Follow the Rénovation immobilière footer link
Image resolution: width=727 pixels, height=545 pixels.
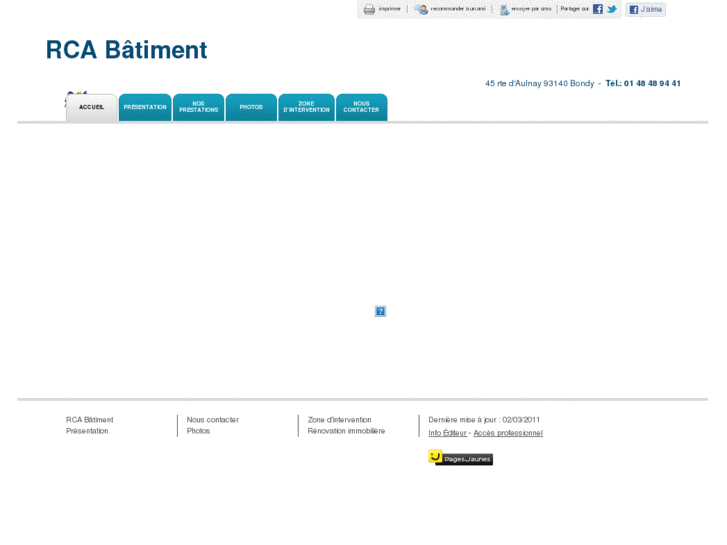(x=346, y=431)
